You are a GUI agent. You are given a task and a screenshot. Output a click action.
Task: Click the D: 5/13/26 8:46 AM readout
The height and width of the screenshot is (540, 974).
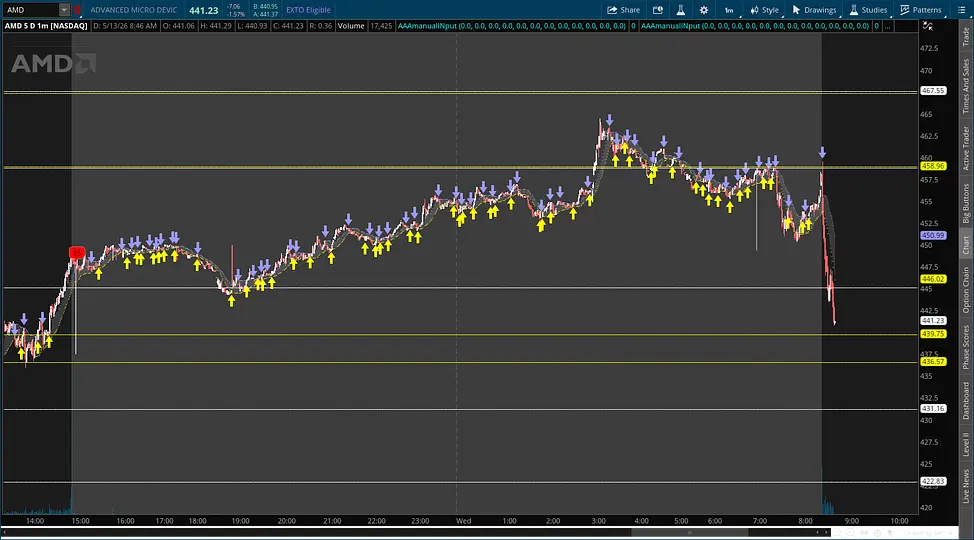(x=125, y=26)
